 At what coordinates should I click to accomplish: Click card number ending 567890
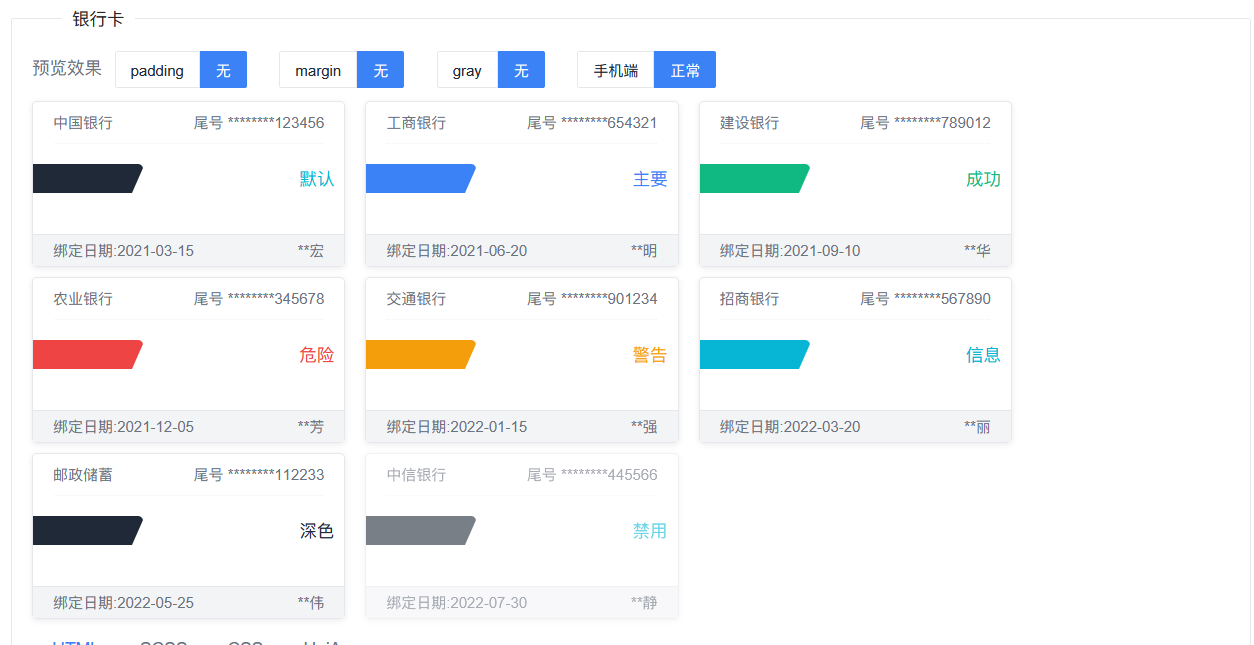pos(925,299)
